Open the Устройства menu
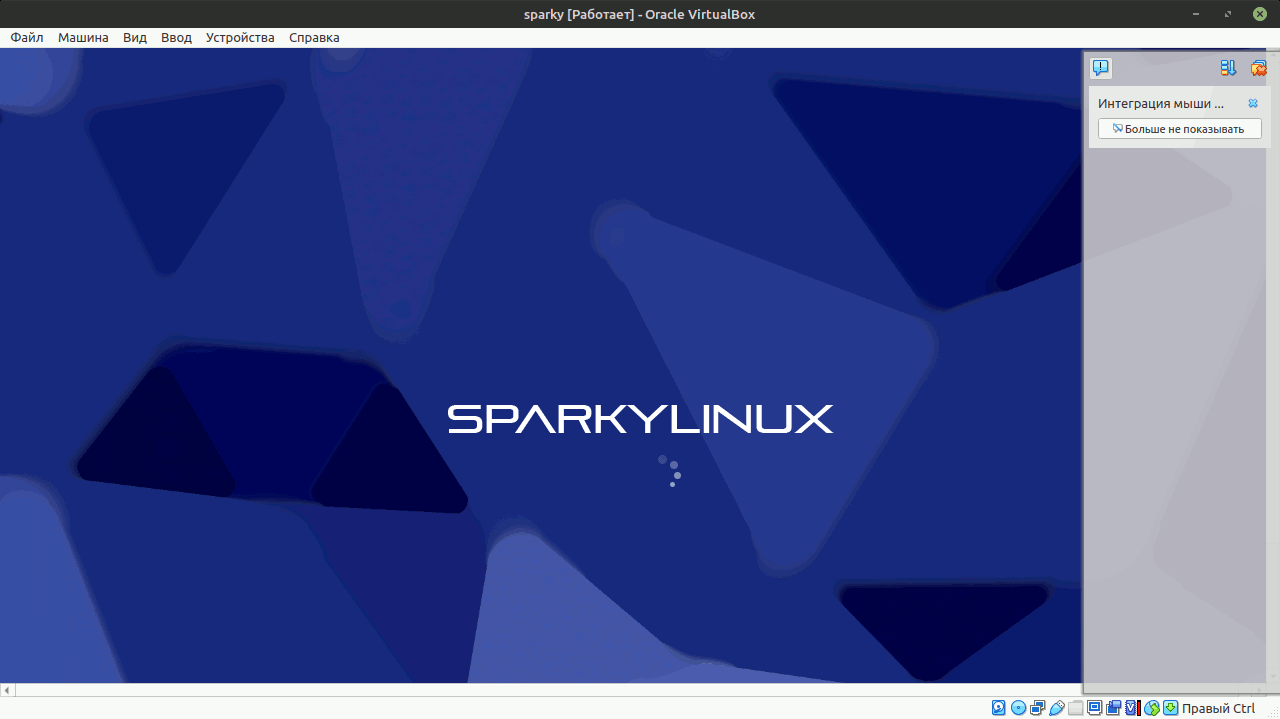Viewport: 1280px width, 719px height. click(240, 37)
